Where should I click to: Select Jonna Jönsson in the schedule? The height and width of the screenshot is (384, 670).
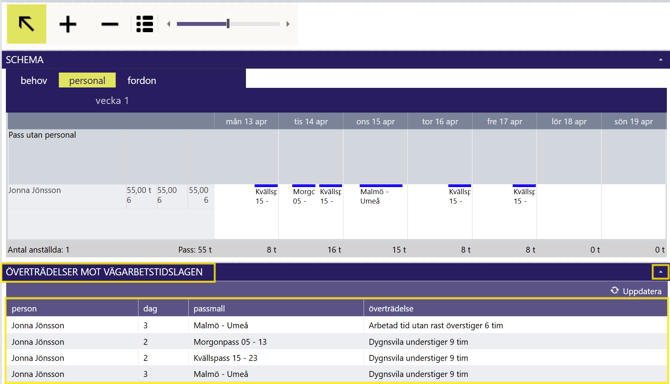pos(35,191)
